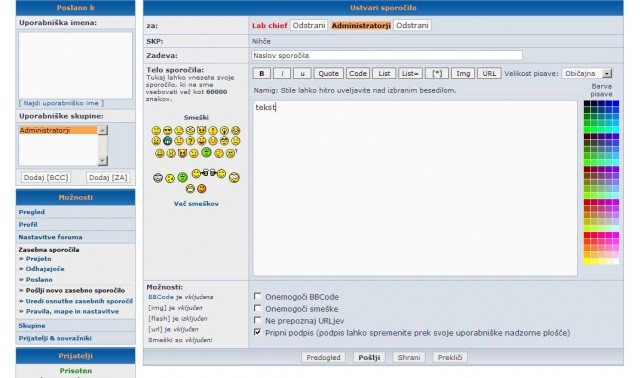The image size is (640, 378).
Task: Click the down arrow of the user groups list
Action: pos(103,160)
